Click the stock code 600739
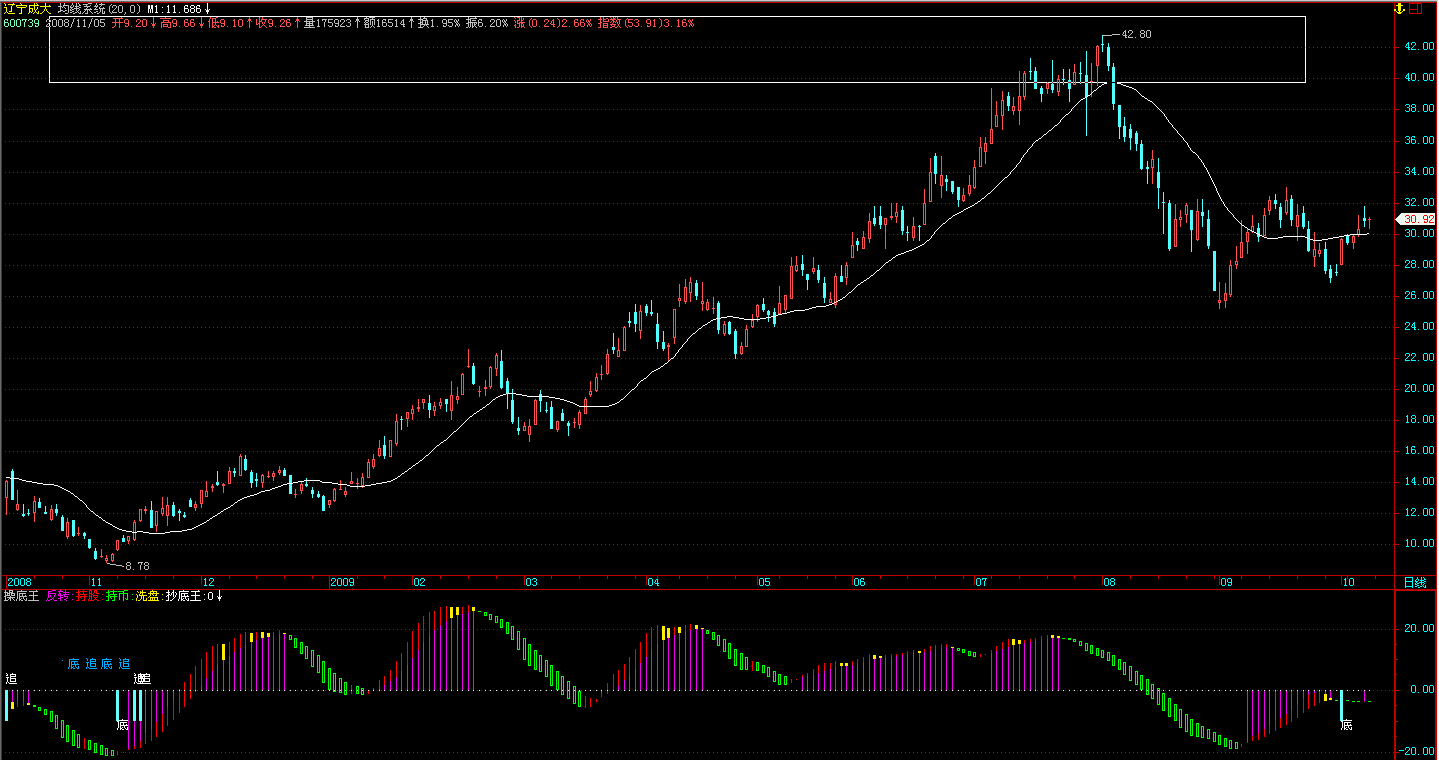 tap(21, 22)
